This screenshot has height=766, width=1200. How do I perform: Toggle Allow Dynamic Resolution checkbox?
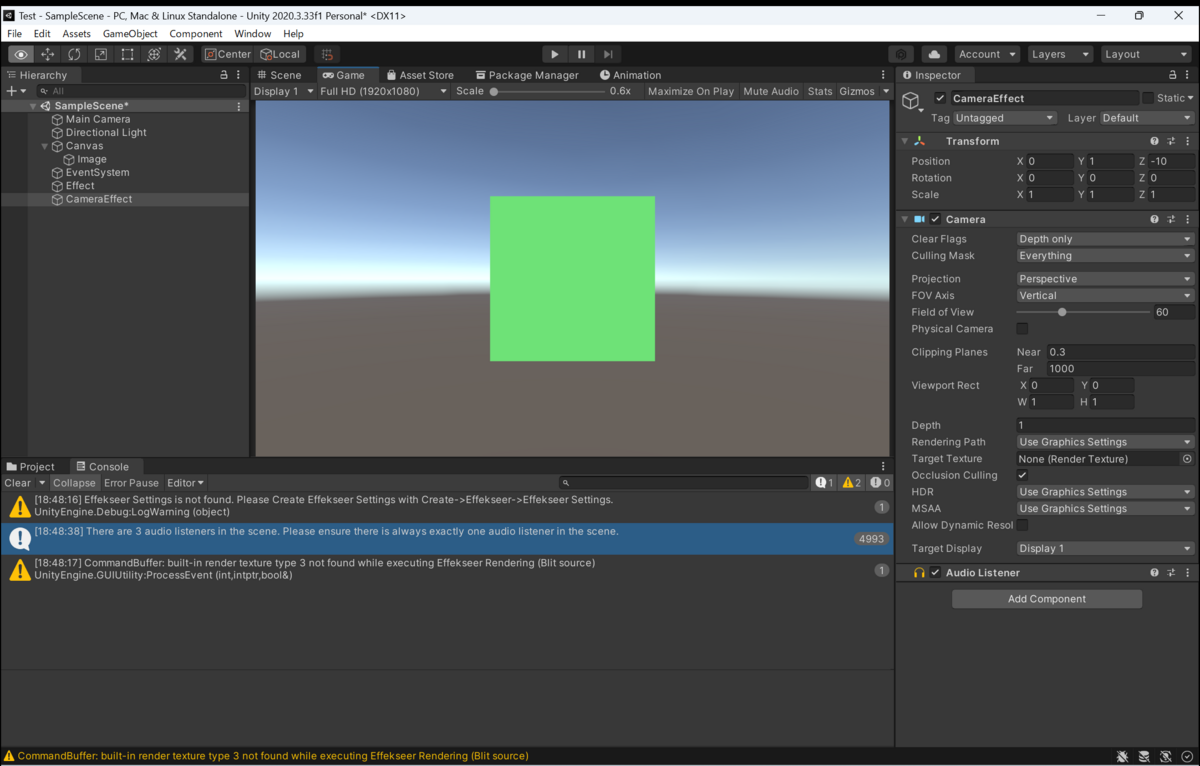click(x=1022, y=526)
